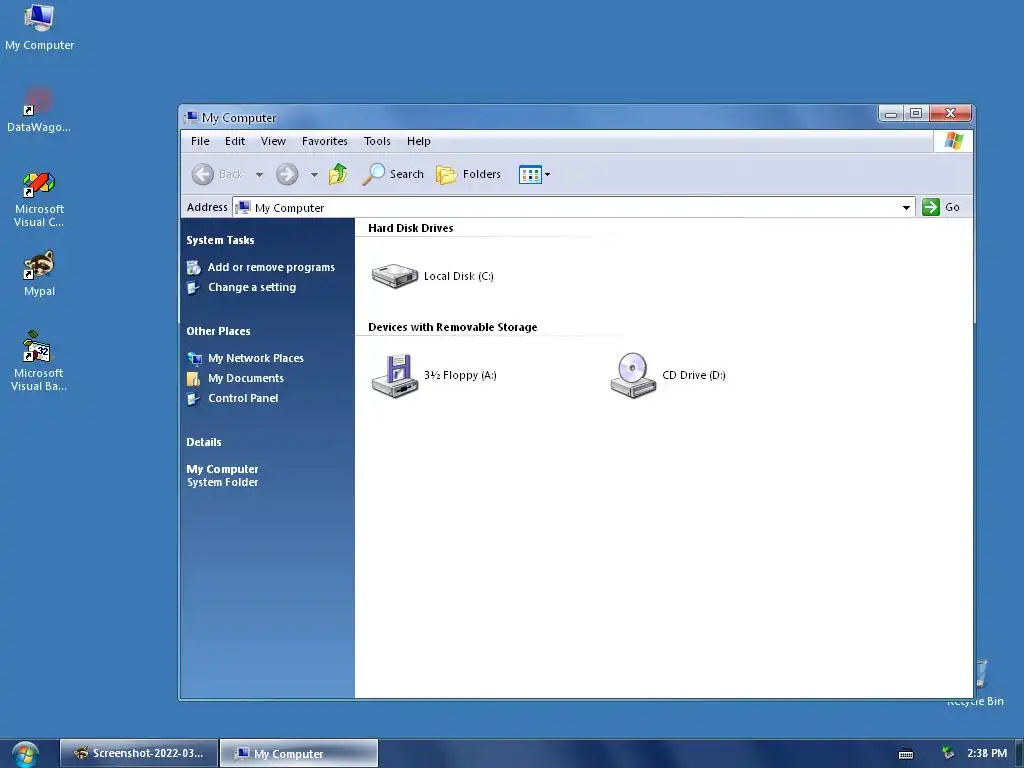
Task: Select the DataWago desktop shortcut
Action: [x=39, y=110]
